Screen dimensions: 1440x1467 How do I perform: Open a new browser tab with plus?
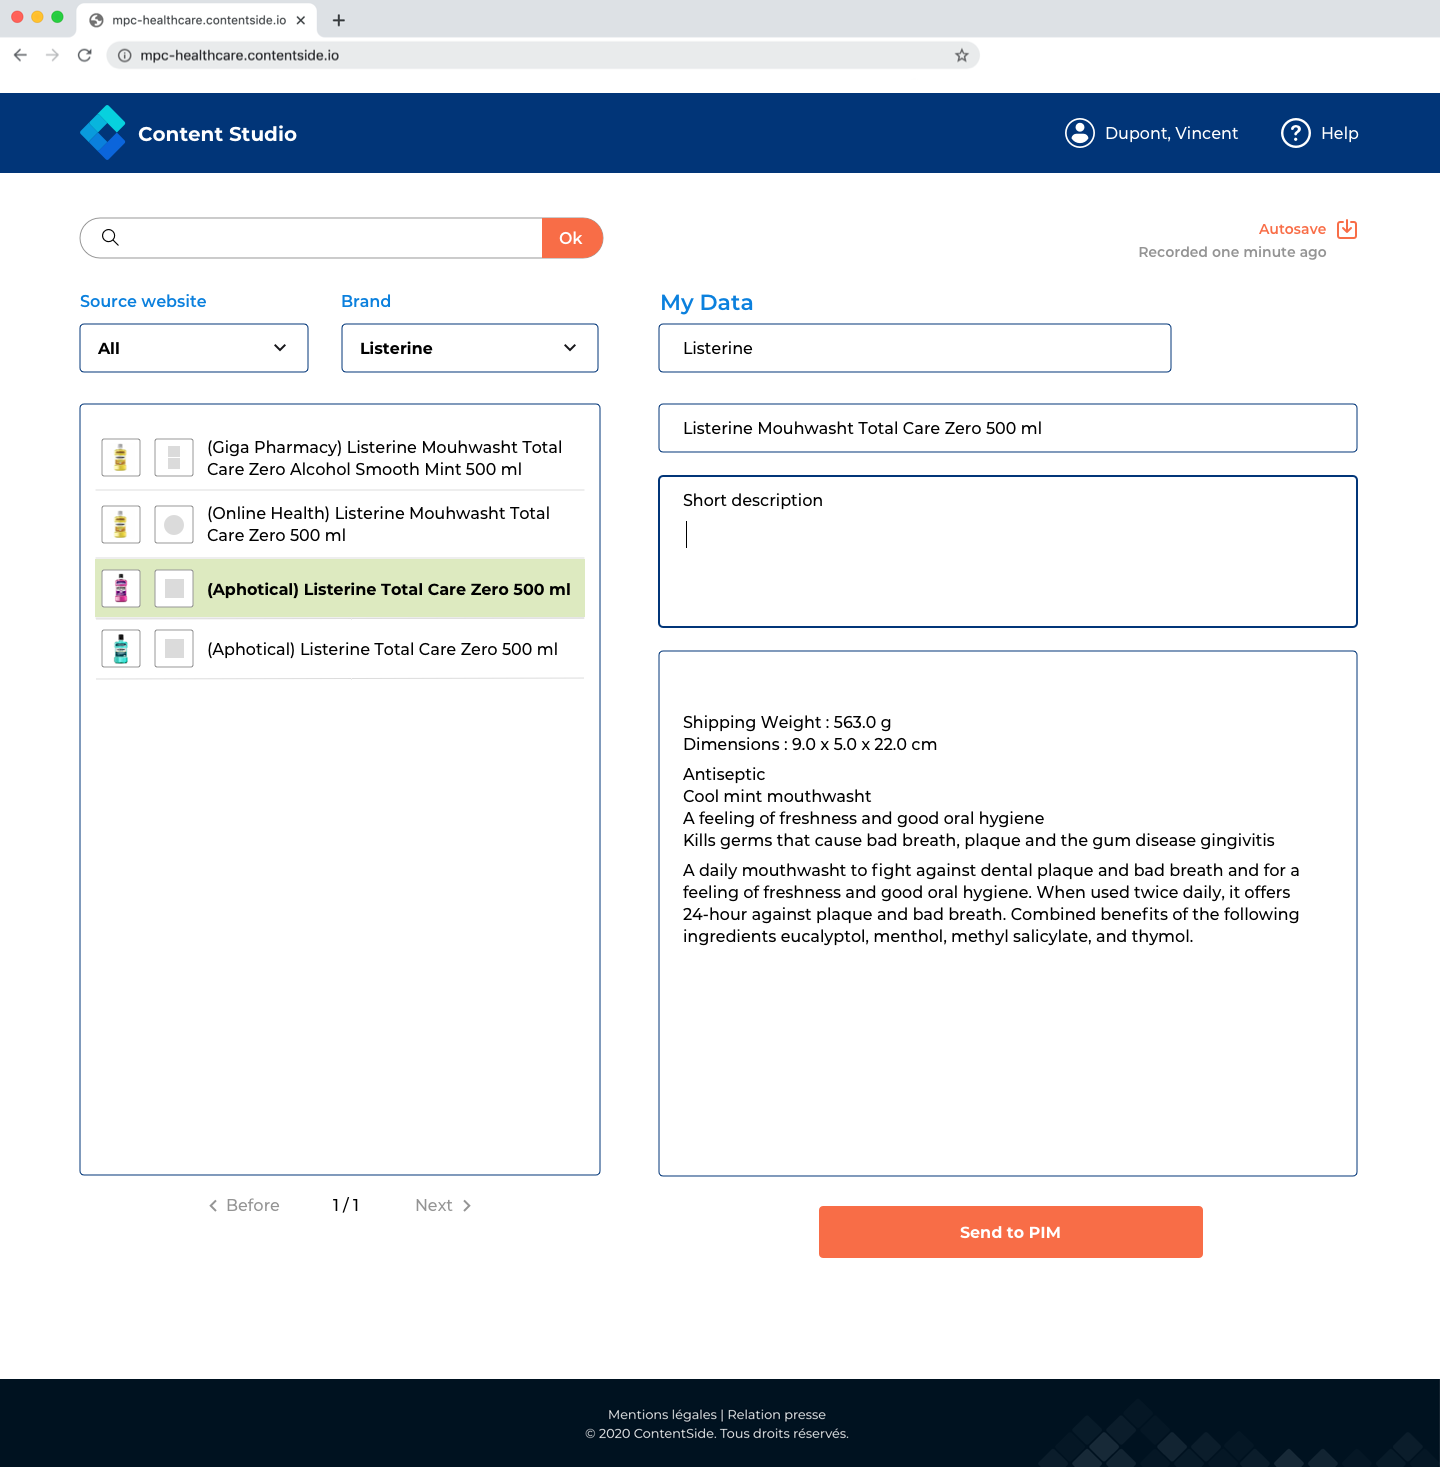[339, 20]
